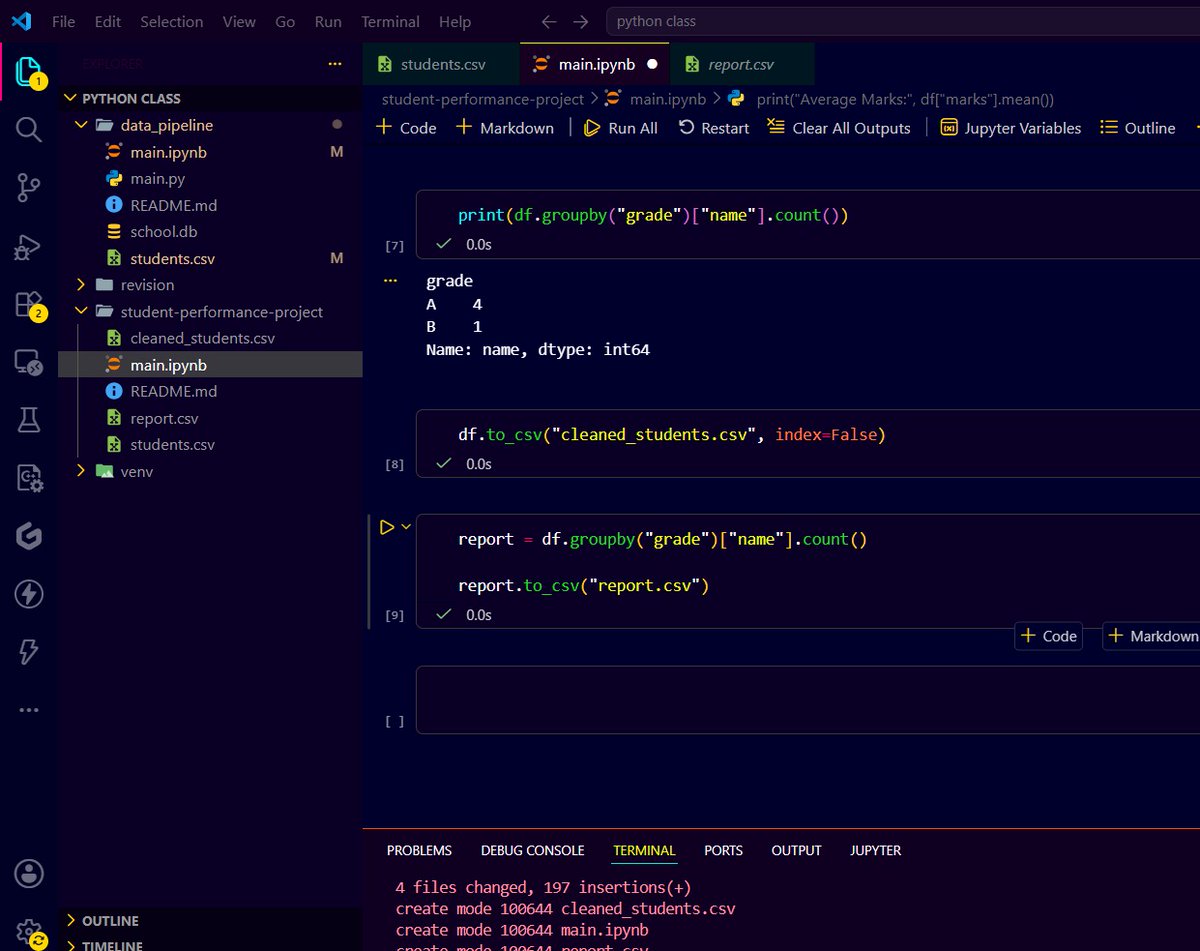Open the DEBUG CONSOLE panel tab
Image resolution: width=1200 pixels, height=951 pixels.
532,850
